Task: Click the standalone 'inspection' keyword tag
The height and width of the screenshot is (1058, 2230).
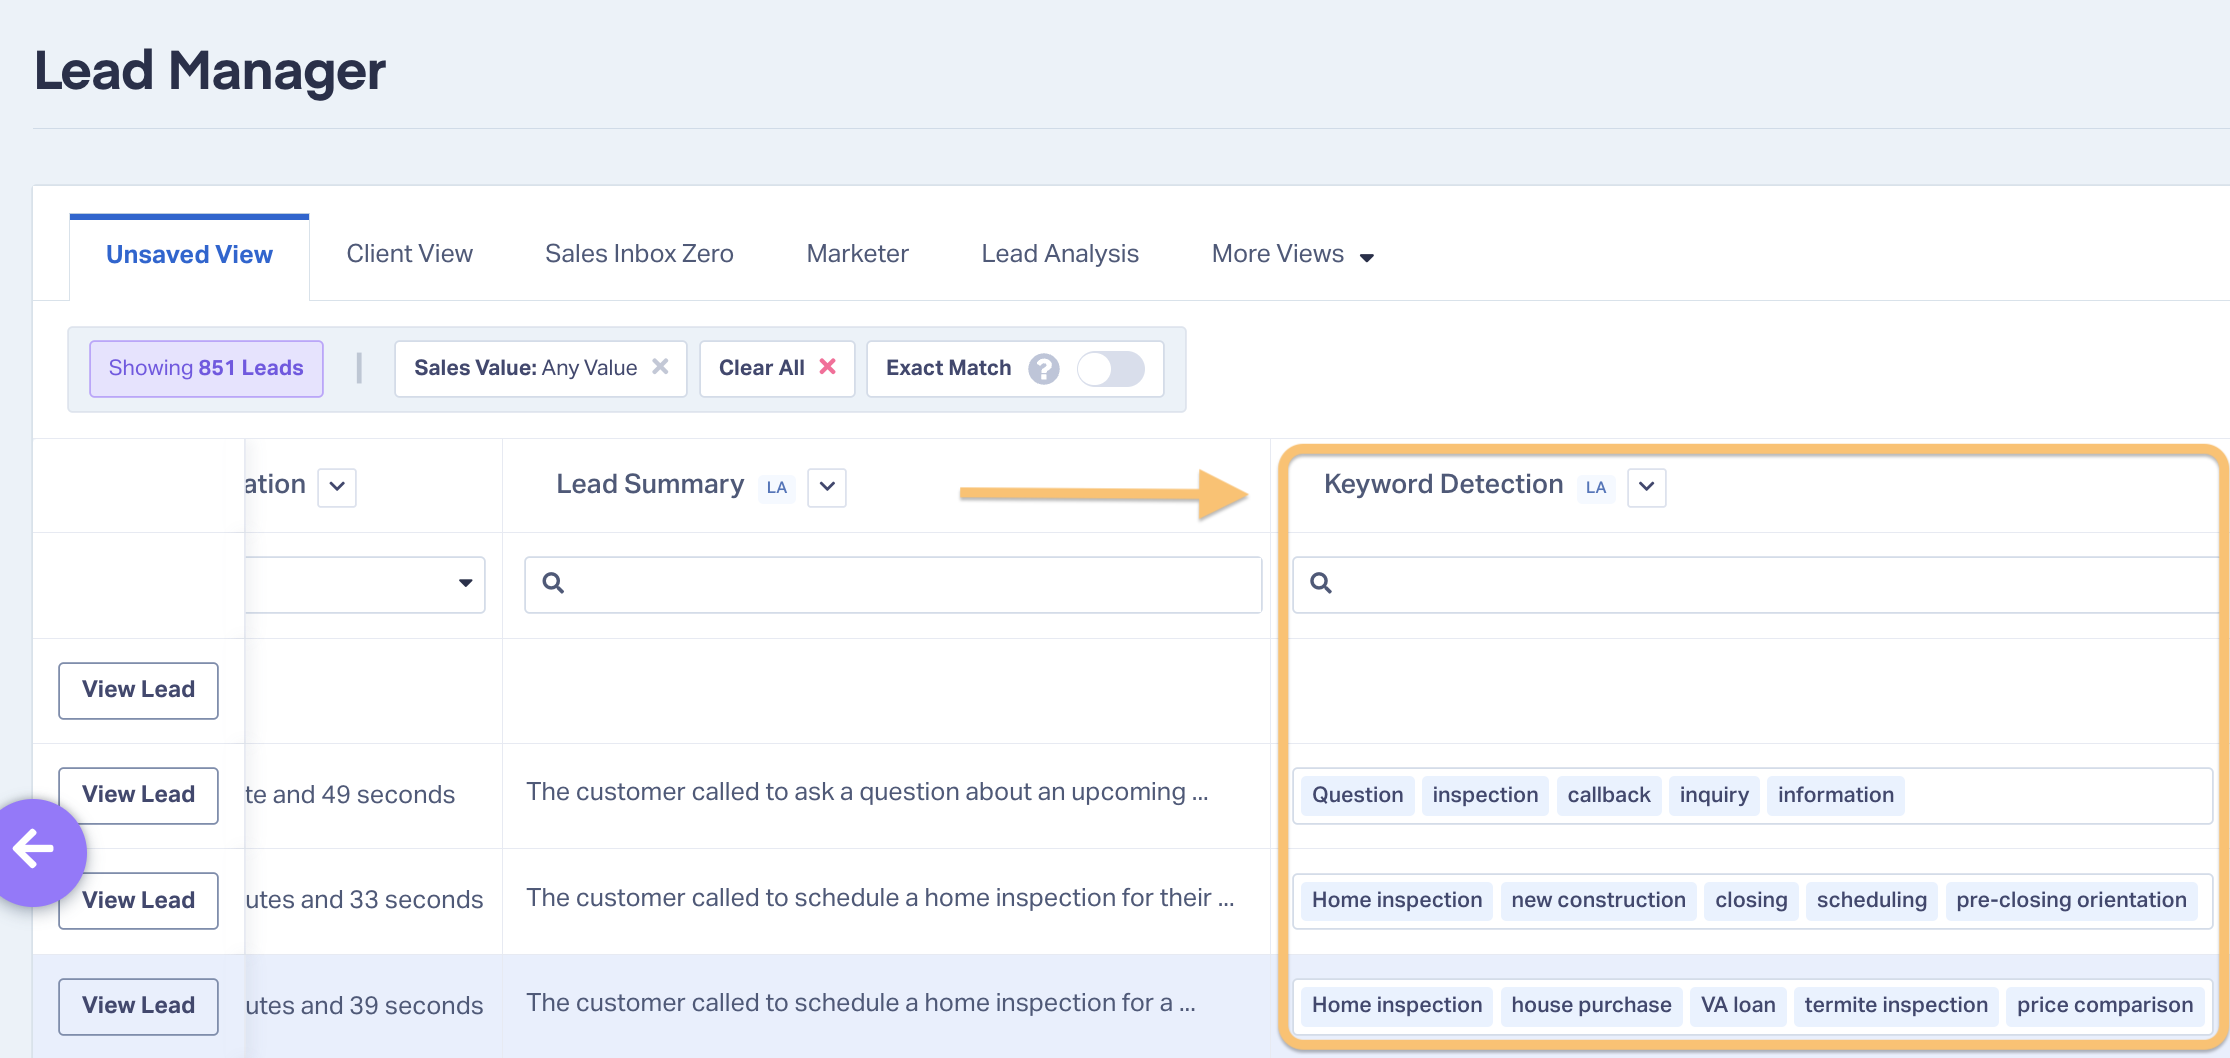Action: pos(1485,796)
